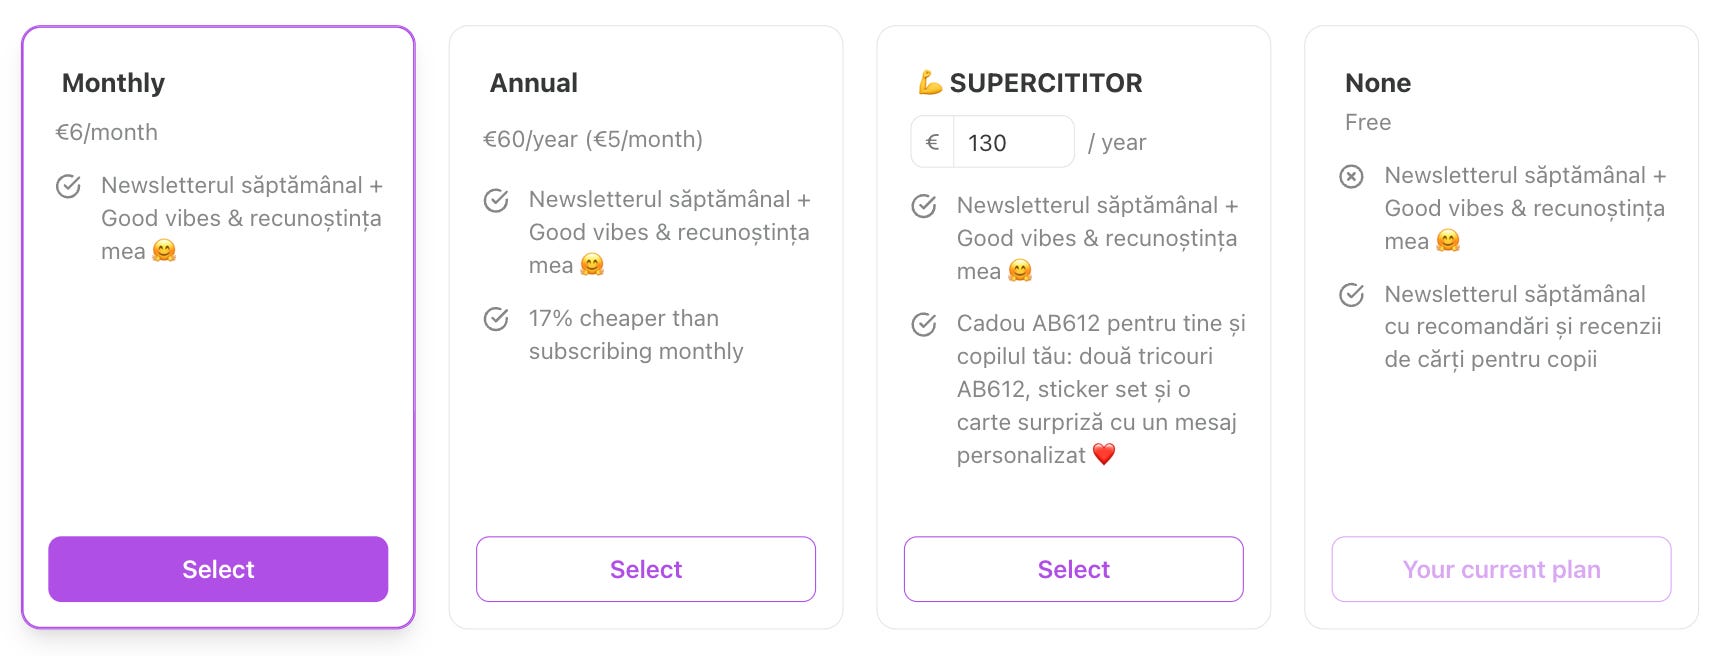
Task: Click the X circle icon in None plan
Action: pos(1351,177)
